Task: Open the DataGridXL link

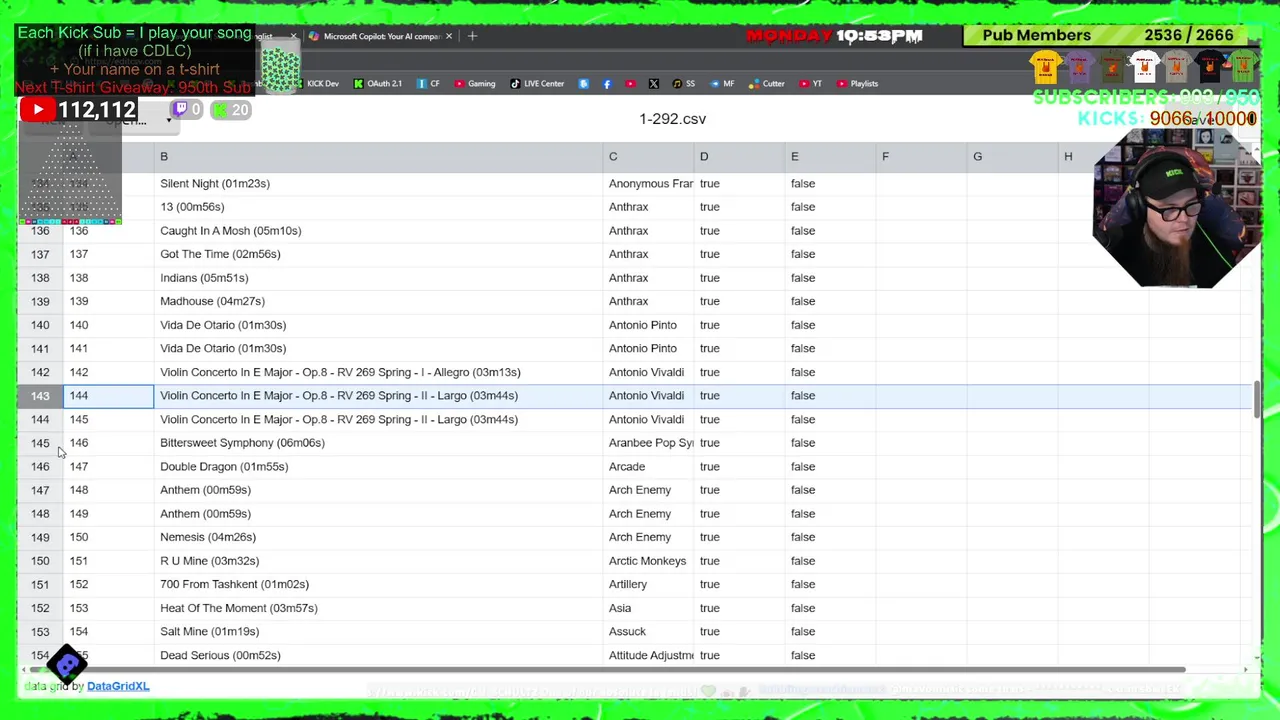Action: (x=118, y=686)
